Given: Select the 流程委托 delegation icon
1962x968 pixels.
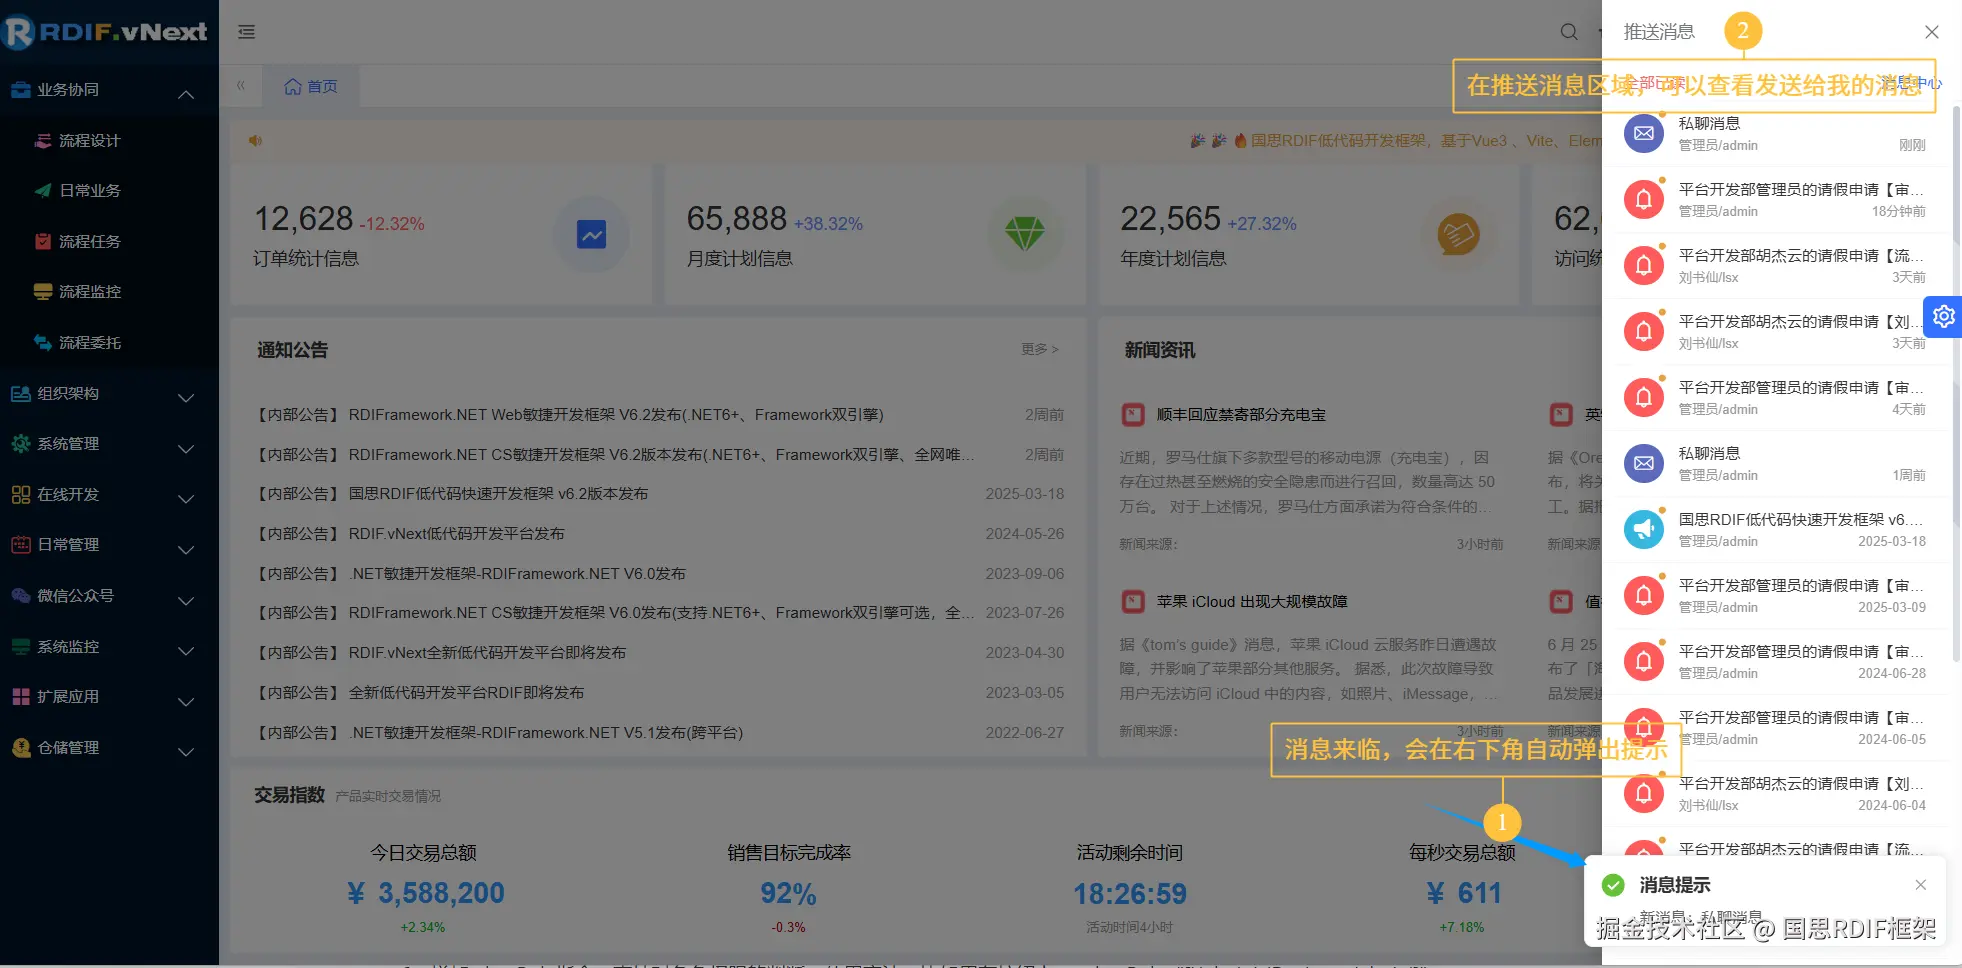Looking at the screenshot, I should click(42, 342).
